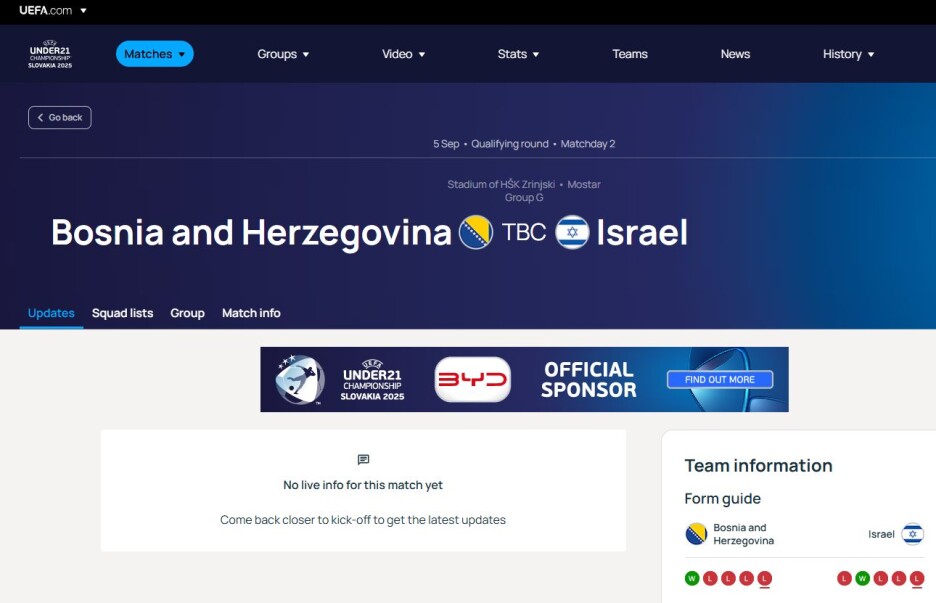Visit the Teams page
Screen dimensions: 936x603
click(629, 54)
